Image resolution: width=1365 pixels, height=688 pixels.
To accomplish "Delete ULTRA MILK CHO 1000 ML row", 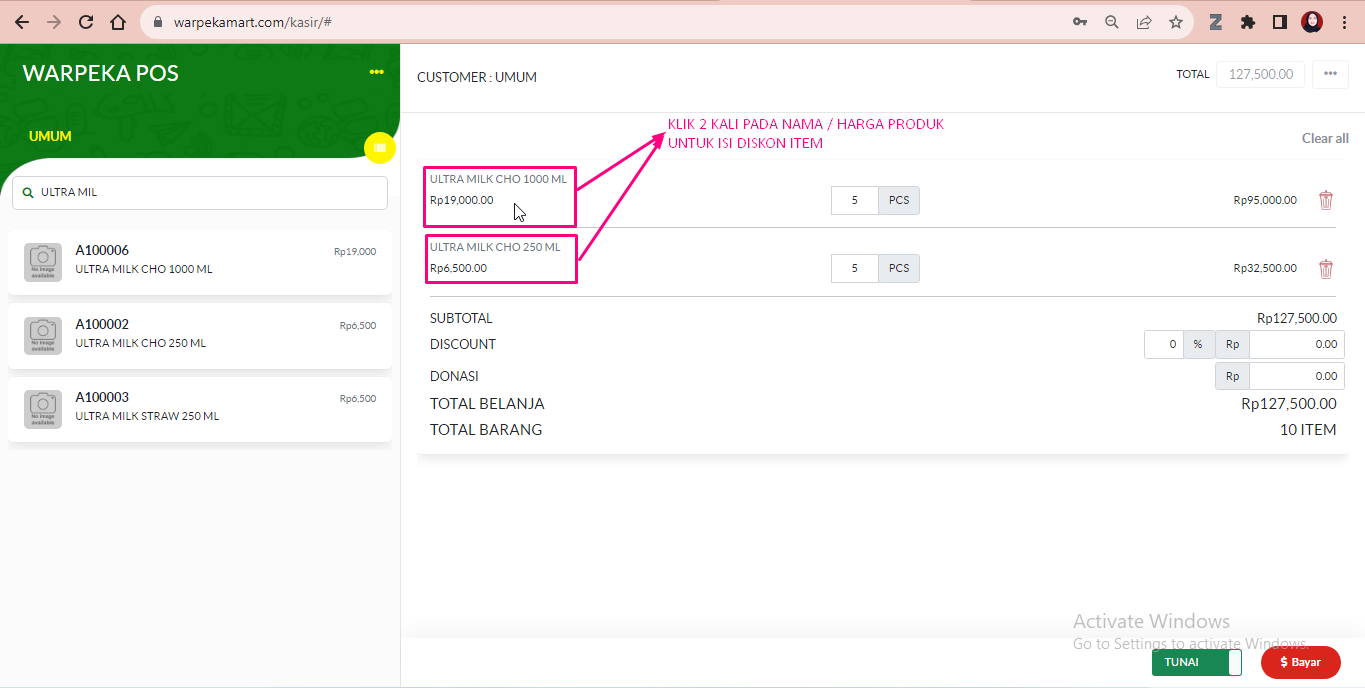I will point(1326,200).
